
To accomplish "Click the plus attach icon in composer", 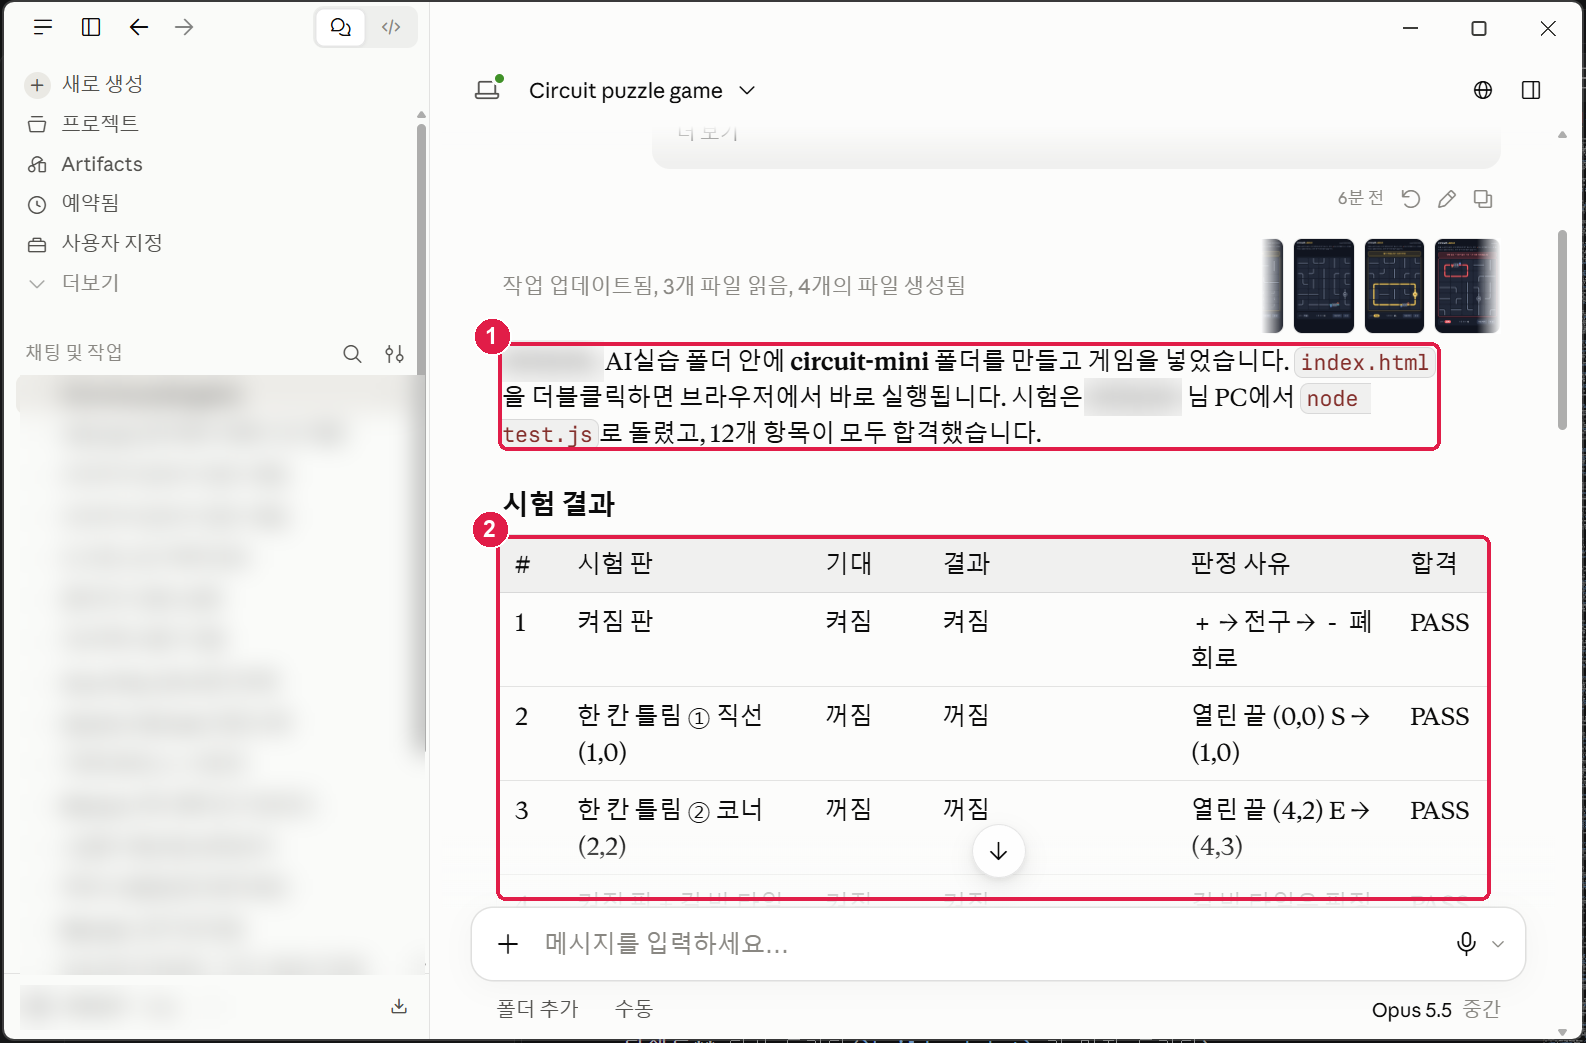I will [x=508, y=944].
